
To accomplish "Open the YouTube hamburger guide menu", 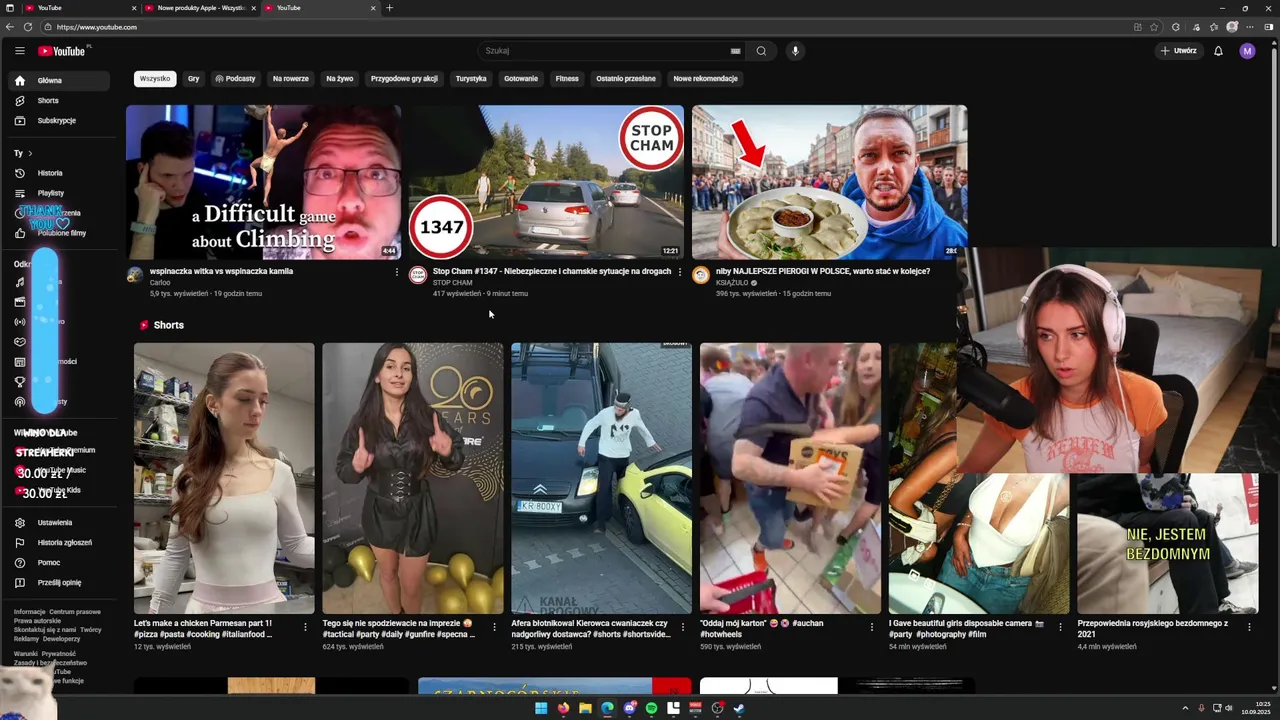I will tap(19, 51).
